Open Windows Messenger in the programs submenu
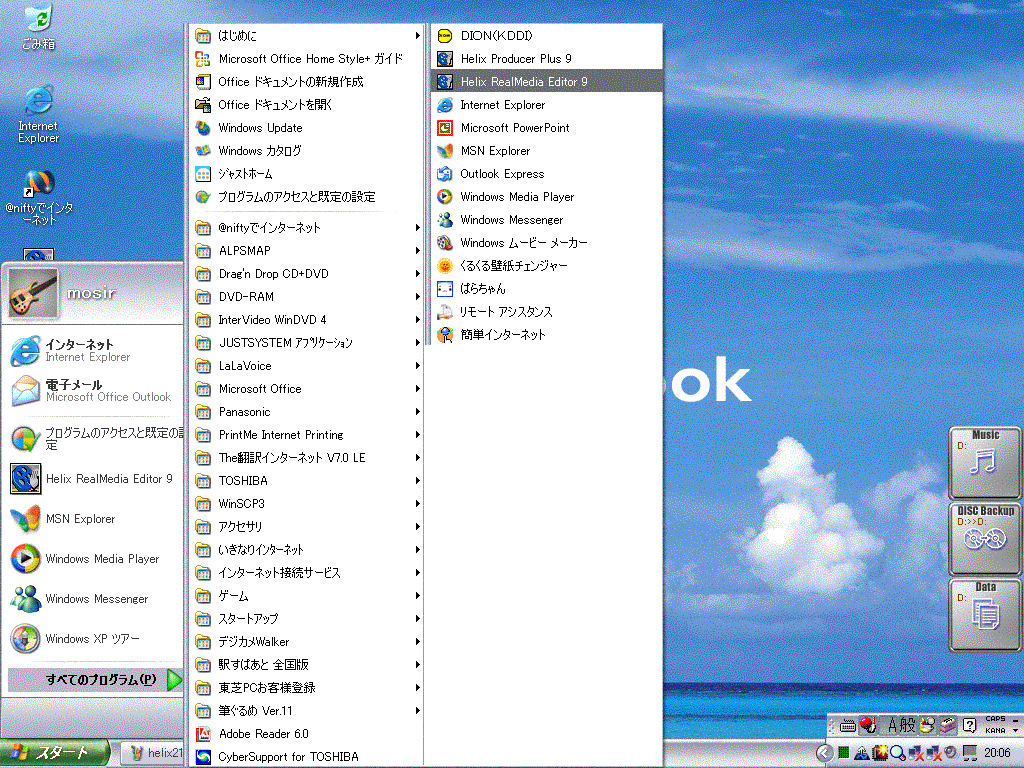Viewport: 1024px width, 768px height. 547,220
